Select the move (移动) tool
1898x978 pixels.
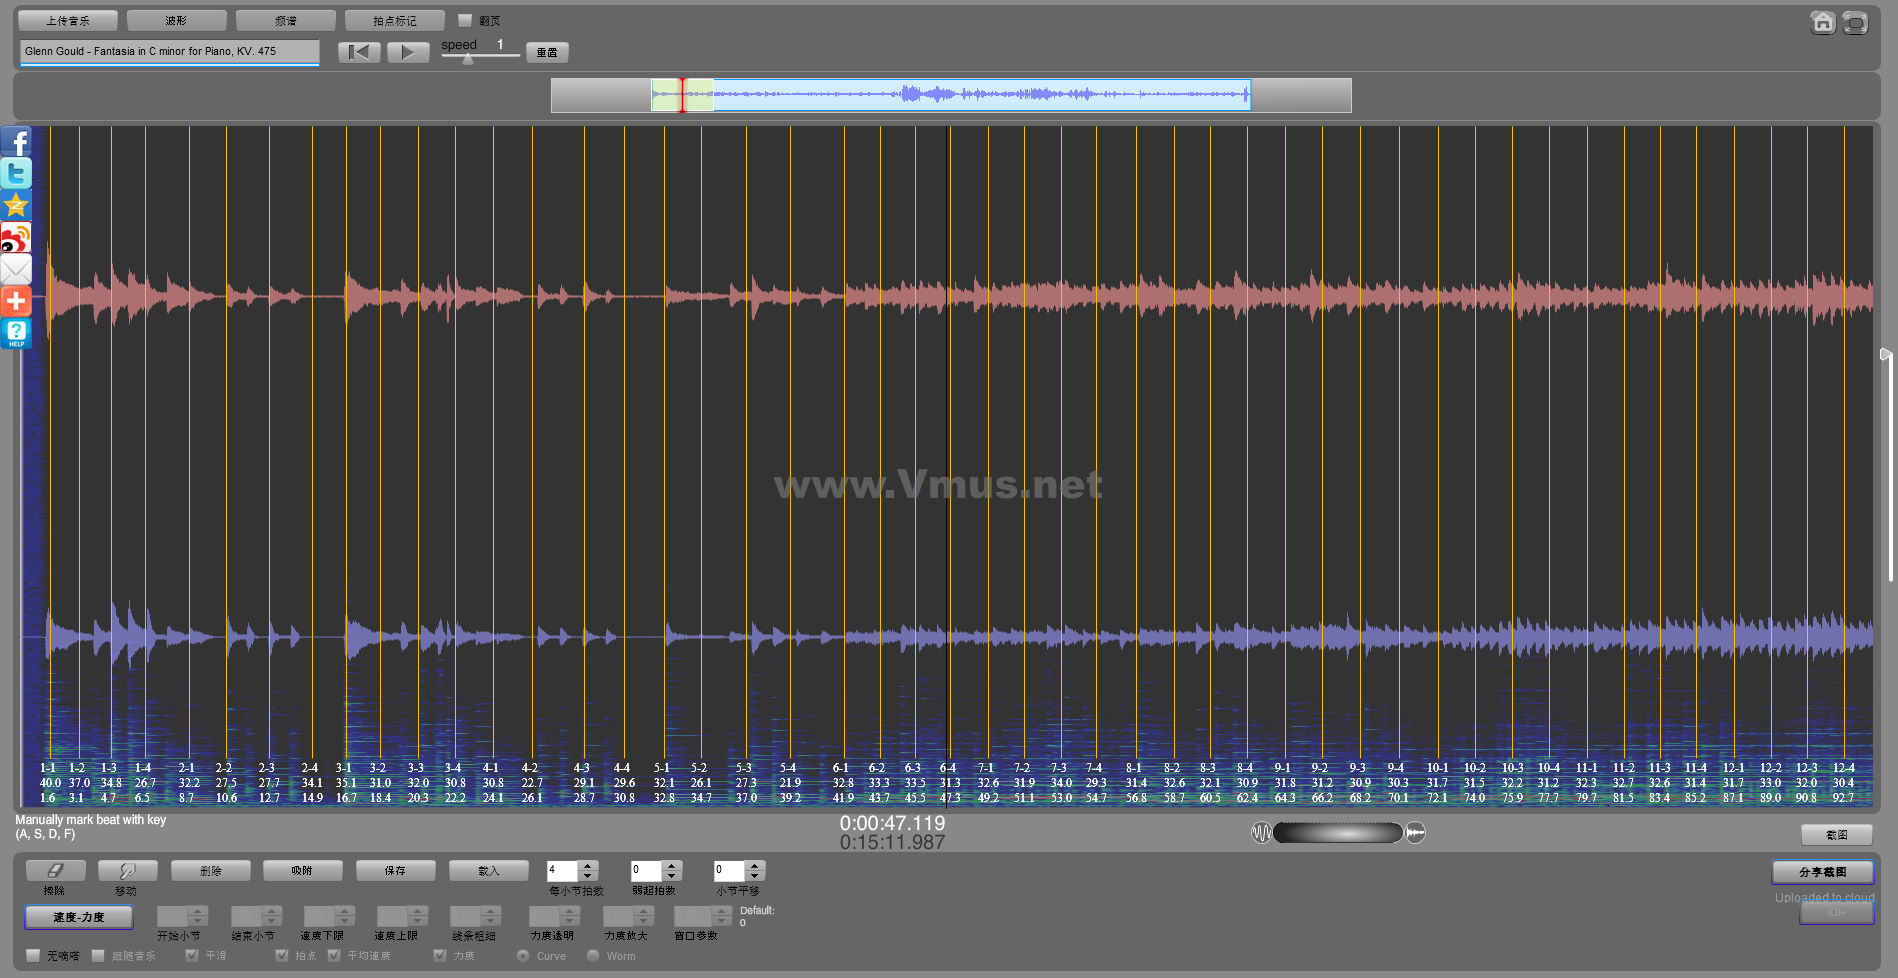click(x=127, y=871)
